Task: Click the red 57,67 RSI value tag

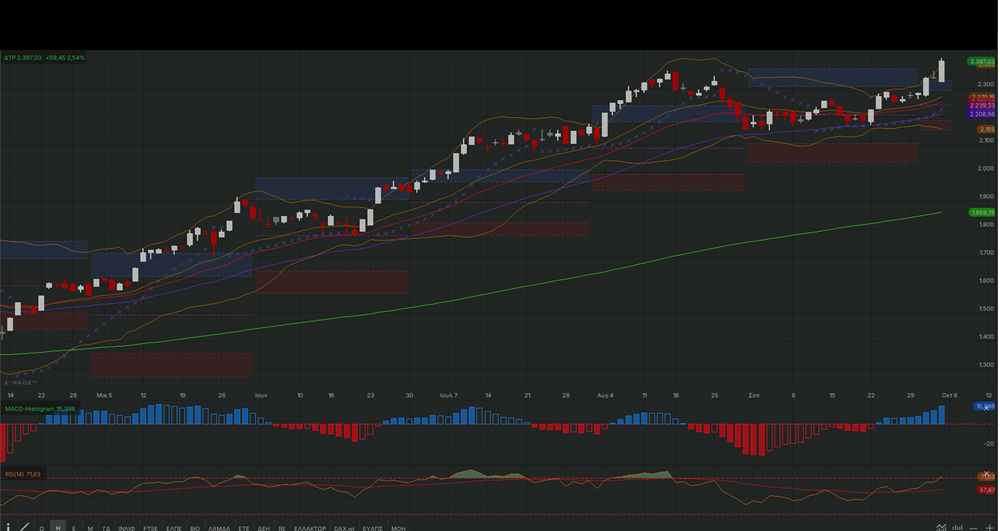Action: (986, 490)
